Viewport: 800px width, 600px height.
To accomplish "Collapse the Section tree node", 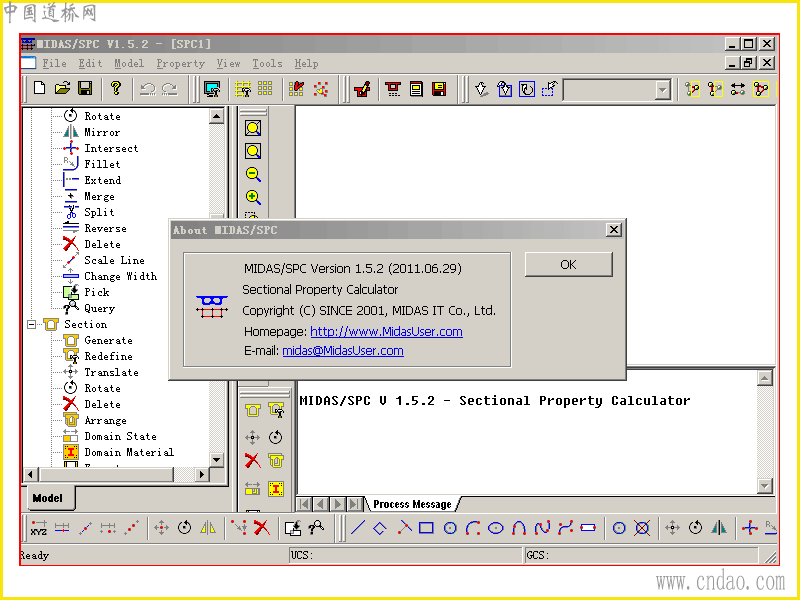I will tap(32, 324).
